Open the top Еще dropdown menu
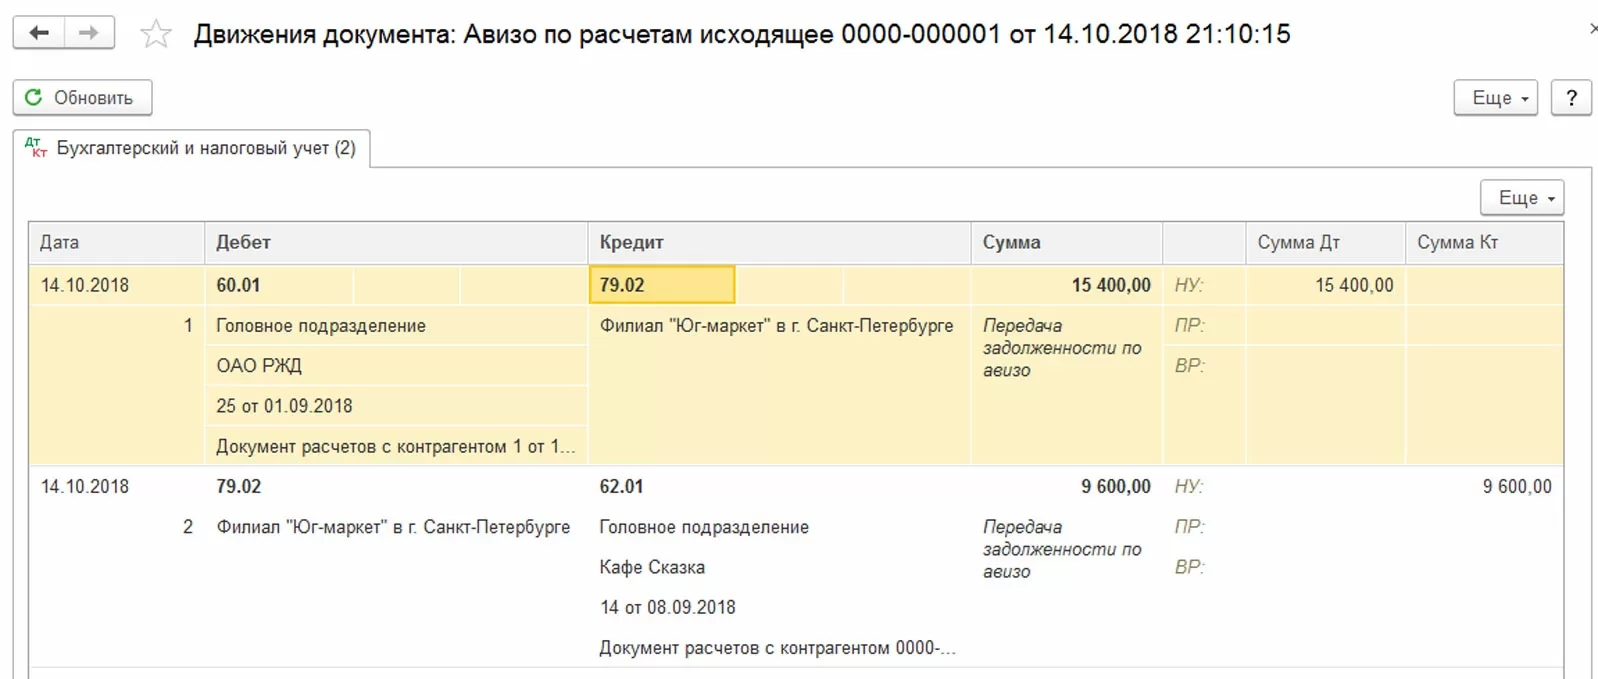1598x679 pixels. click(1495, 98)
